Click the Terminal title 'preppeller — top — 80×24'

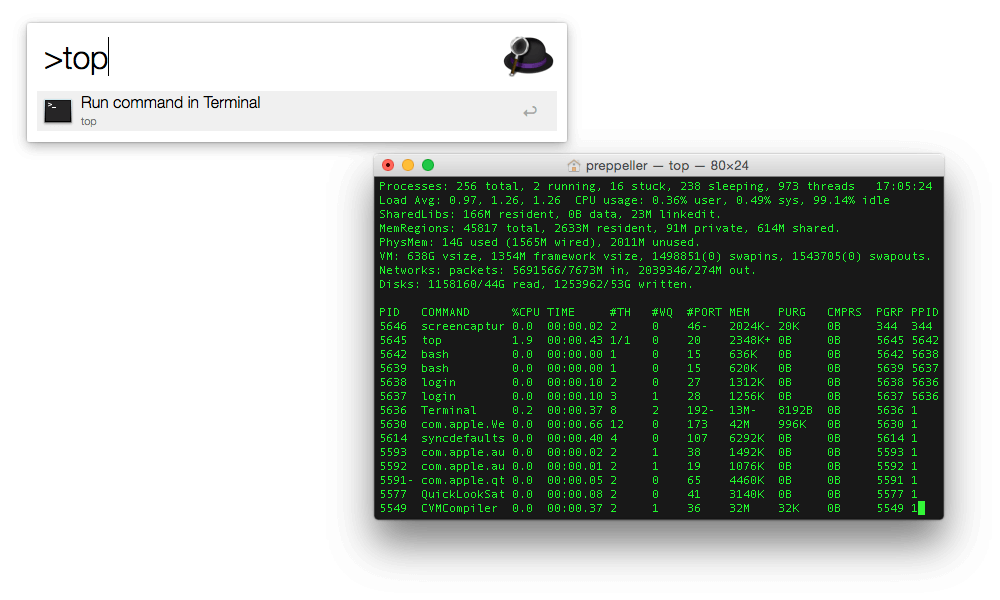coord(667,166)
